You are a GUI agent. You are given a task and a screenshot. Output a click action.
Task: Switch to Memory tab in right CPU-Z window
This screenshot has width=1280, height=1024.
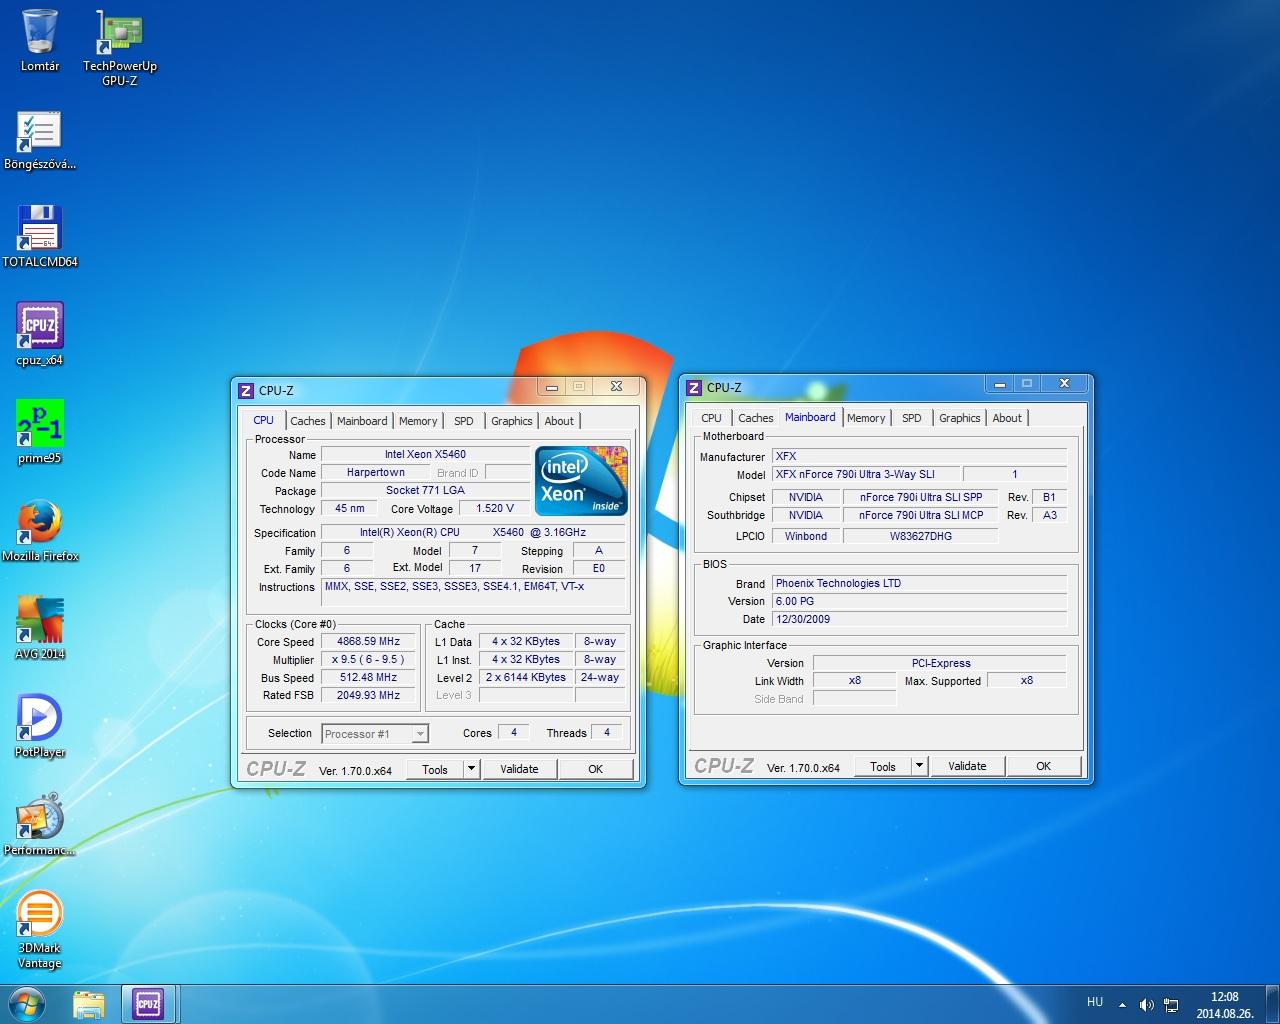click(x=866, y=418)
